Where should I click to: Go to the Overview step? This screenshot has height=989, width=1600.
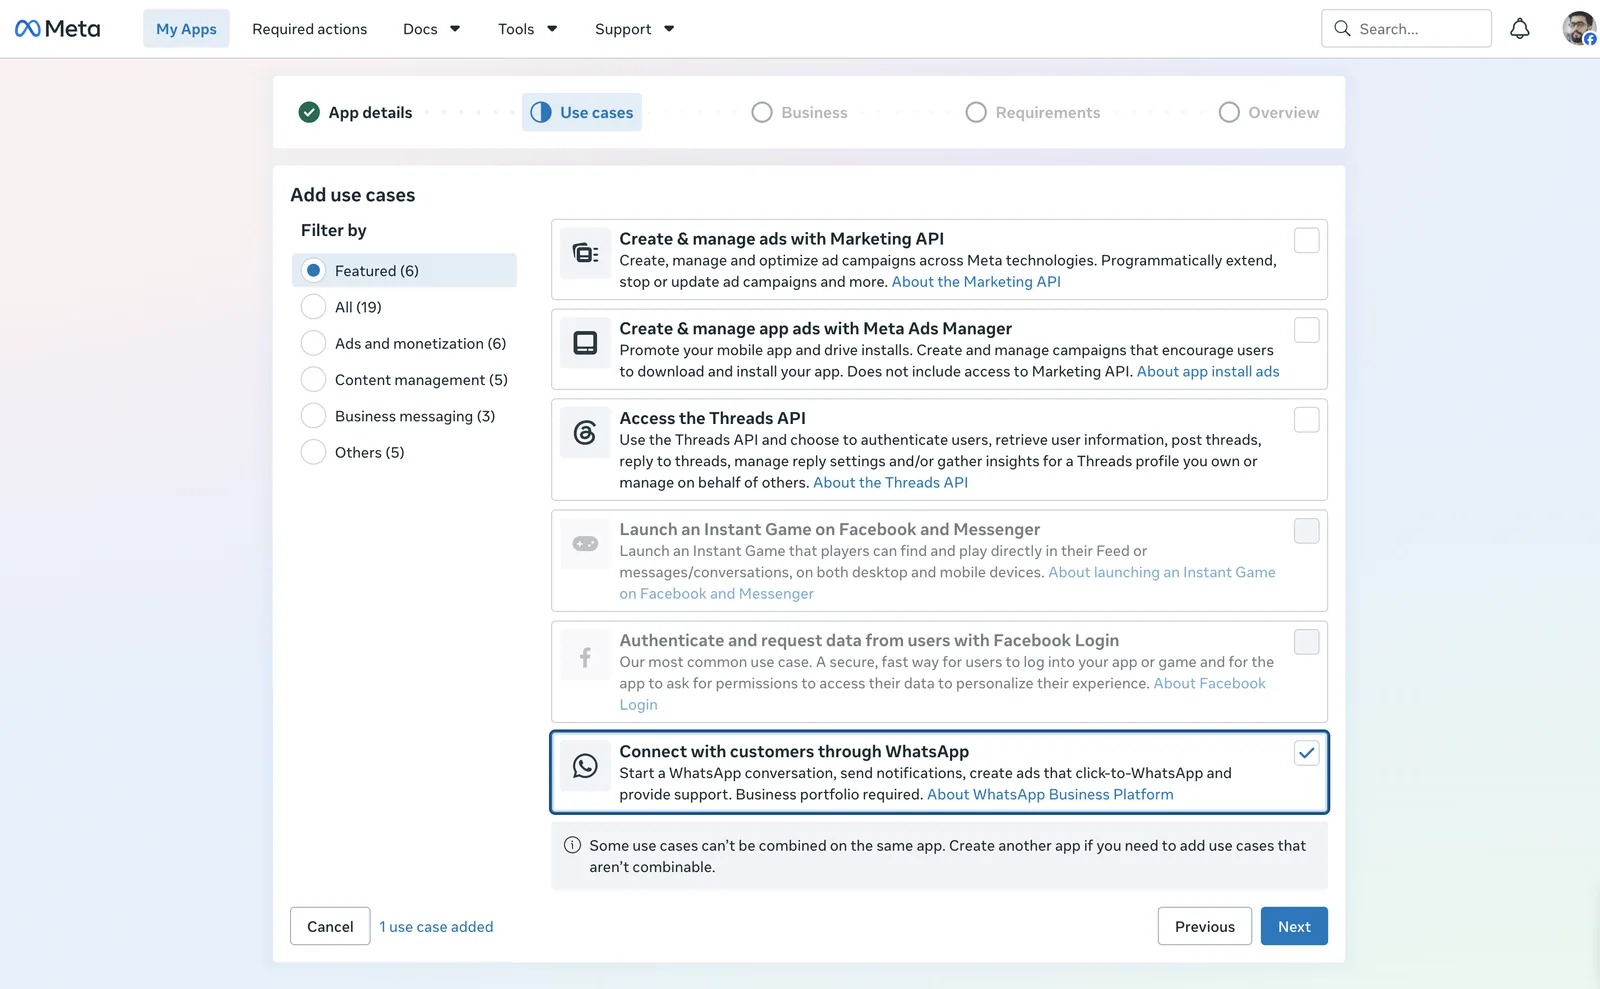point(1269,112)
